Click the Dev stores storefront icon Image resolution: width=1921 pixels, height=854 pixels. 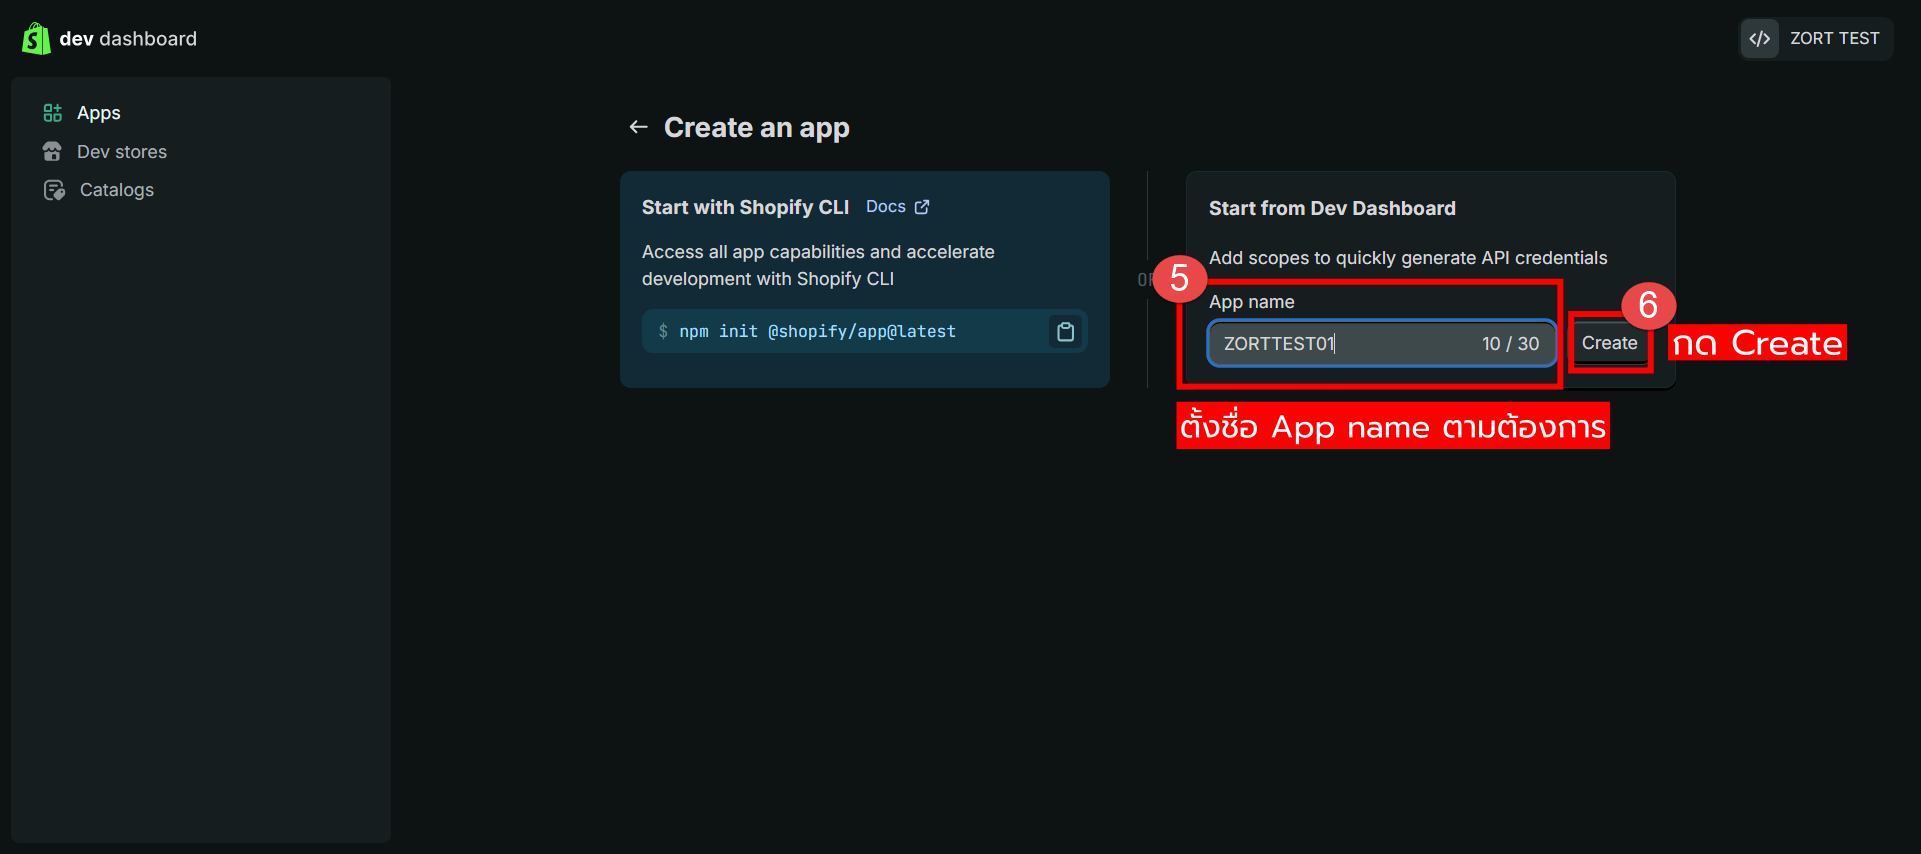(x=53, y=152)
